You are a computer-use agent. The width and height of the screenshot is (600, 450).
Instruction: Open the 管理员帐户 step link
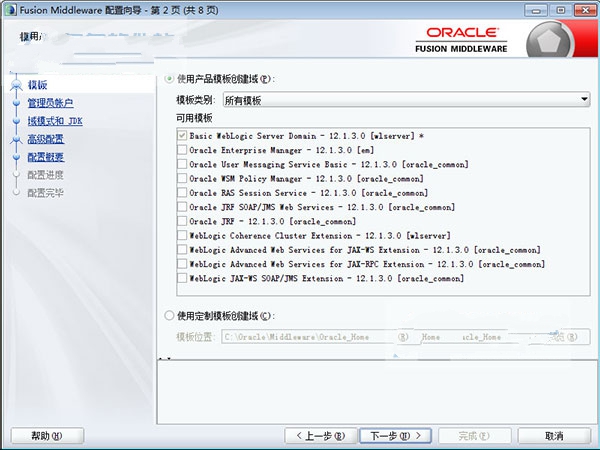pos(51,103)
